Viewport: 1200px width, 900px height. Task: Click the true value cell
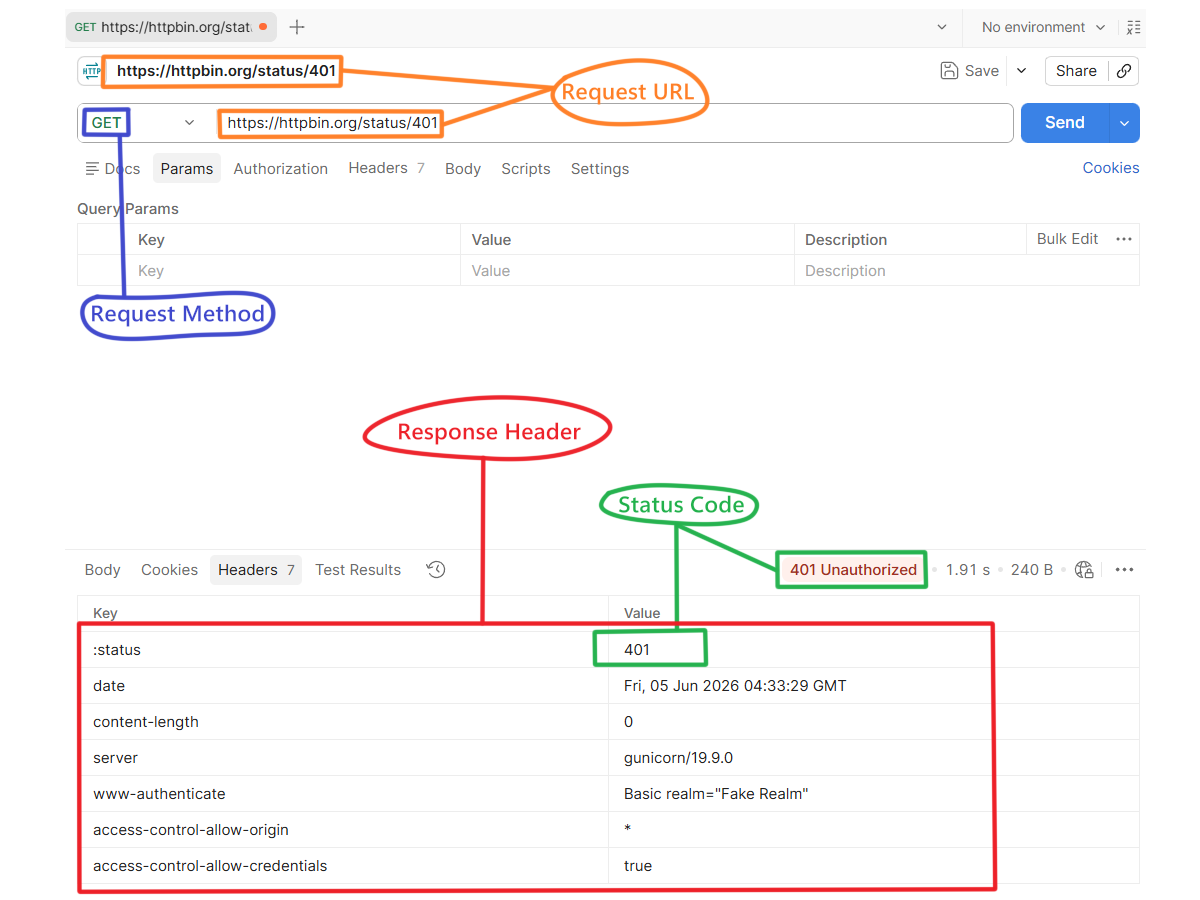pyautogui.click(x=873, y=866)
